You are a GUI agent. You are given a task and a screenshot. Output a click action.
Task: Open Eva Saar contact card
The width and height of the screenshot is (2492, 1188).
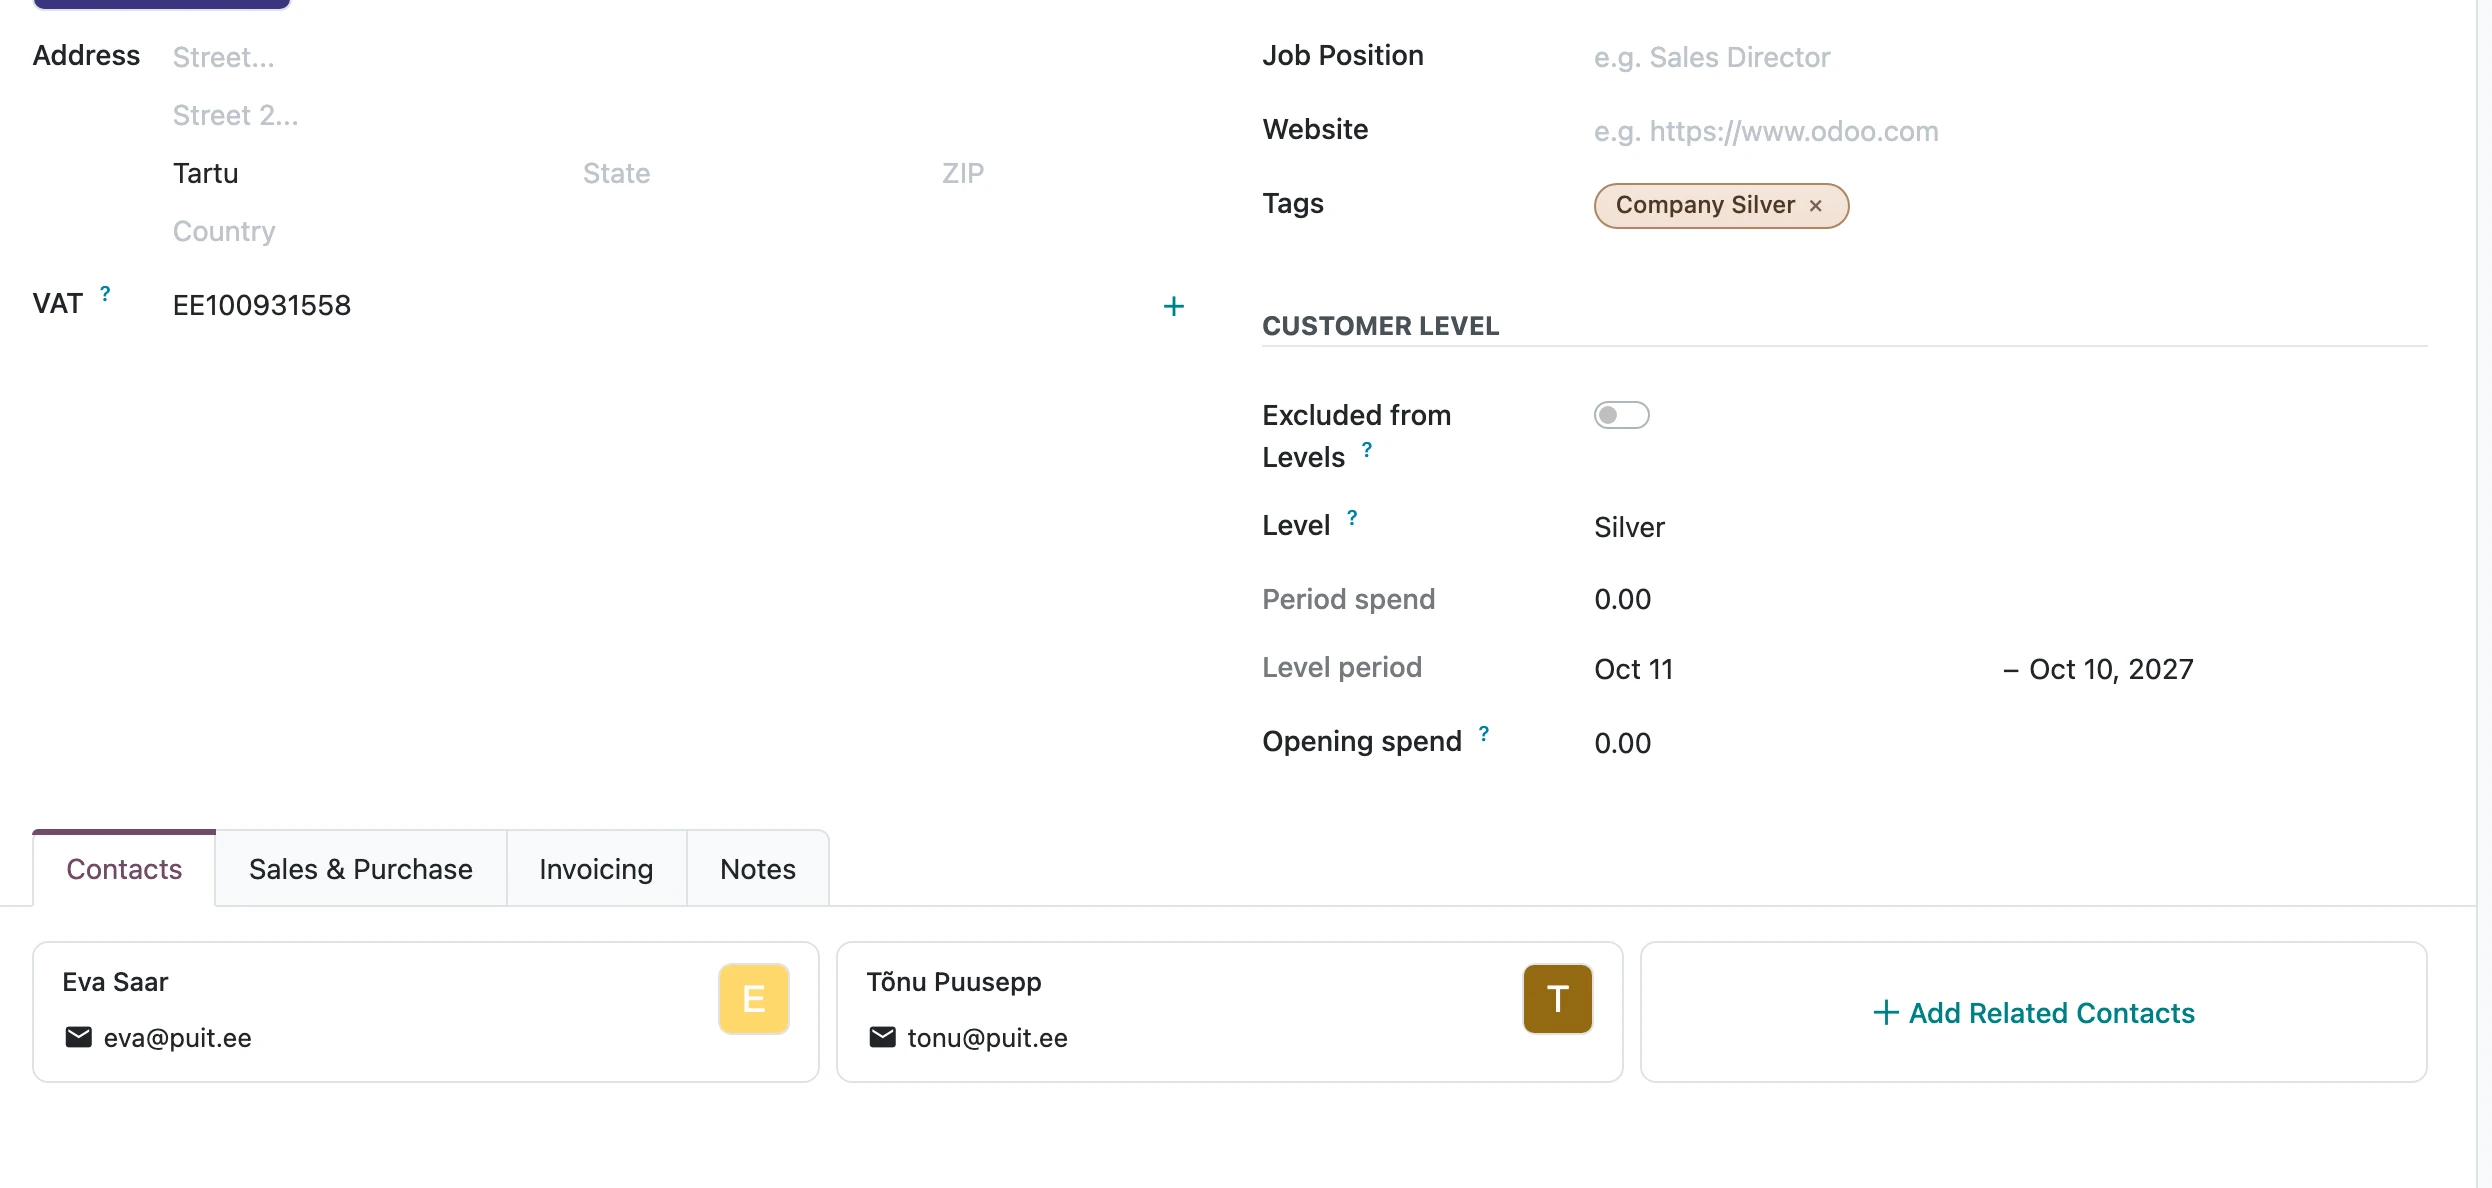tap(426, 1012)
